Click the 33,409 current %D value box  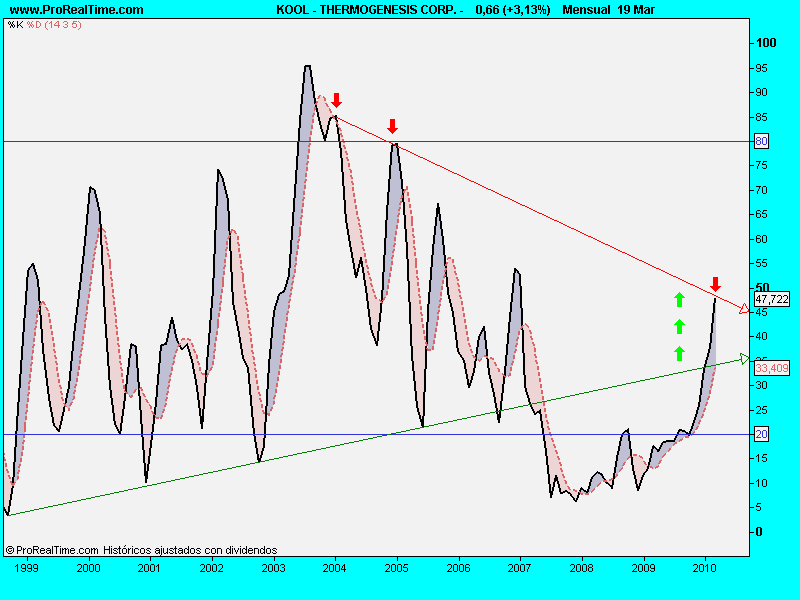click(772, 368)
